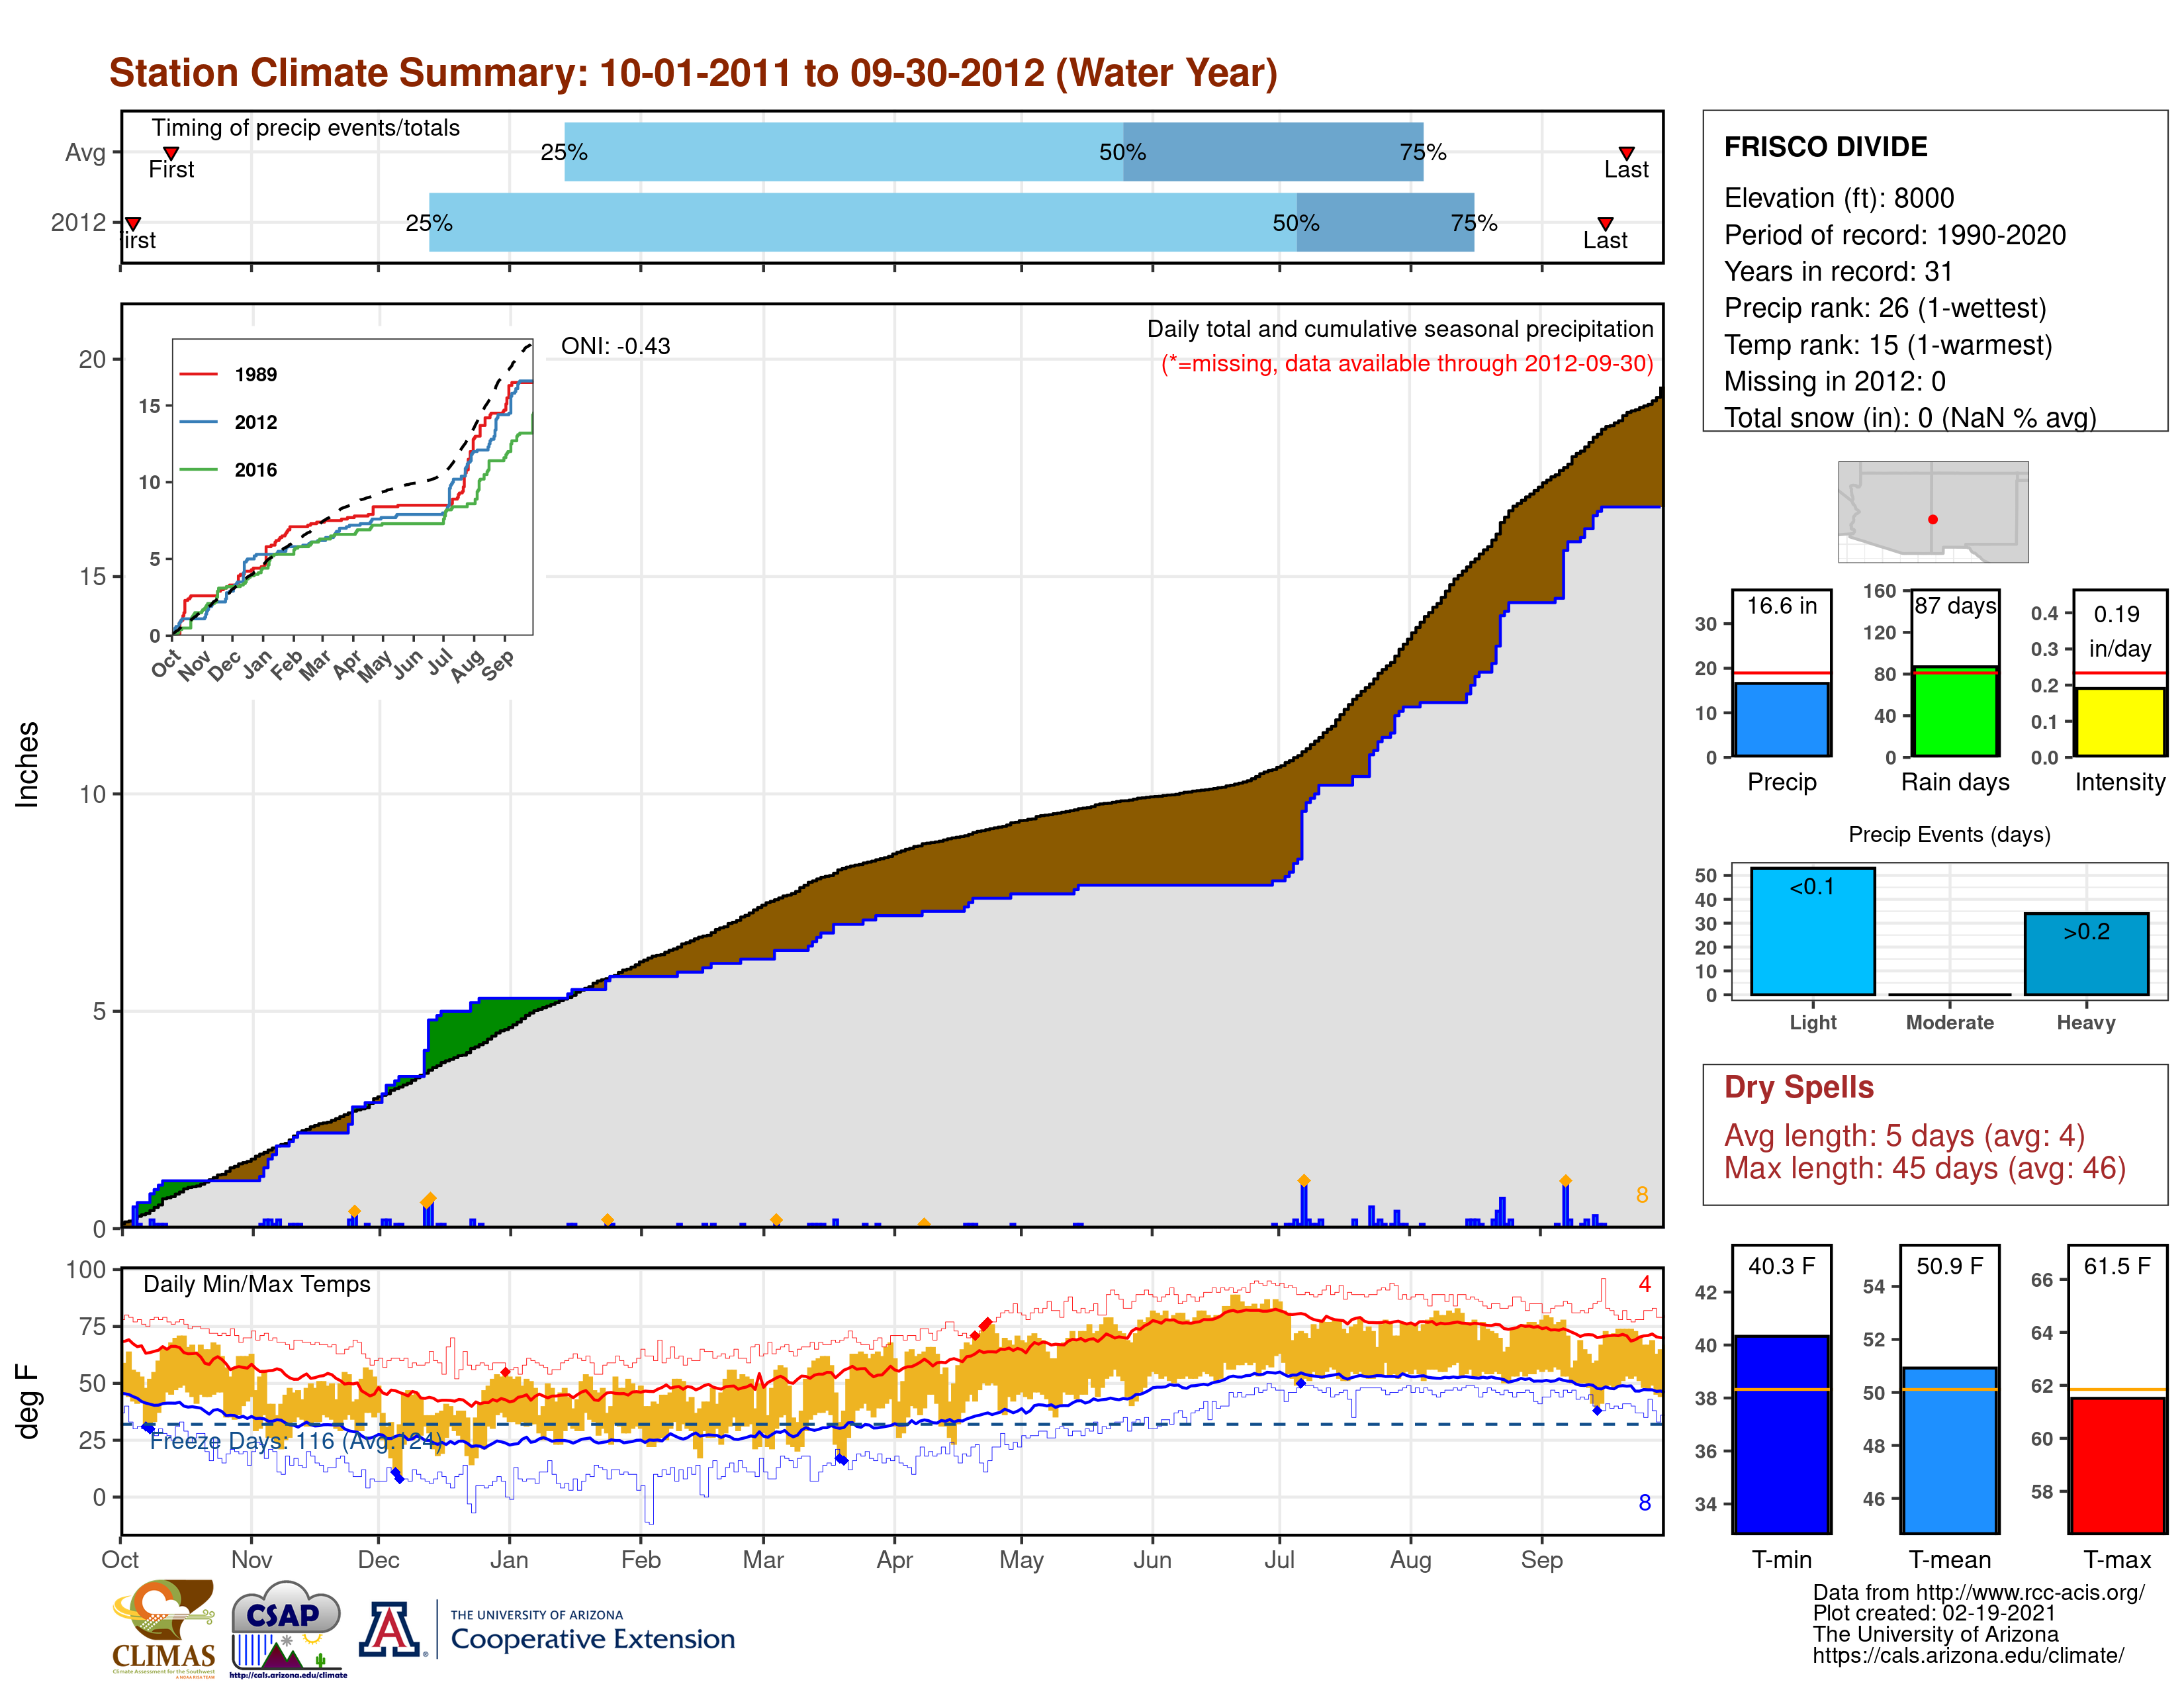The height and width of the screenshot is (1688, 2184).
Task: Click the green Rain days bar
Action: 1955,711
